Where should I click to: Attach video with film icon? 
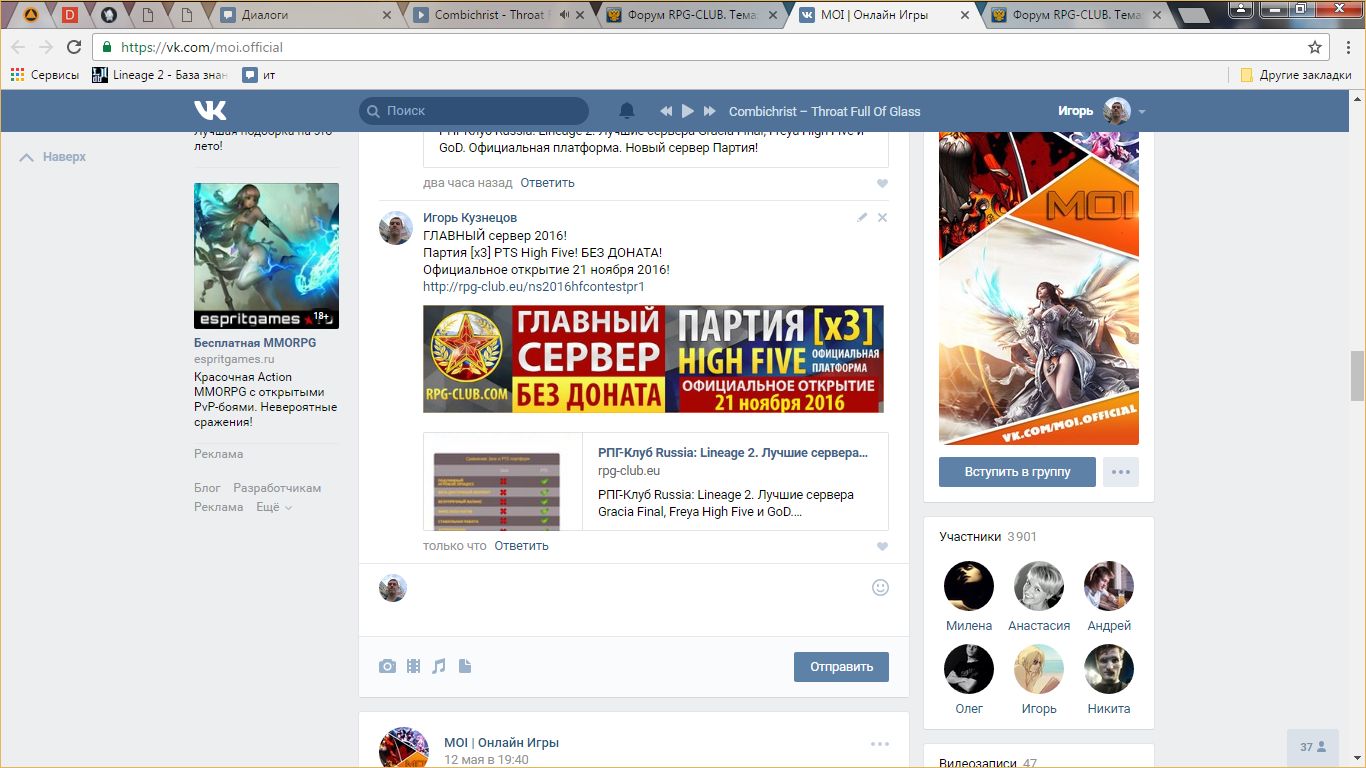[413, 666]
